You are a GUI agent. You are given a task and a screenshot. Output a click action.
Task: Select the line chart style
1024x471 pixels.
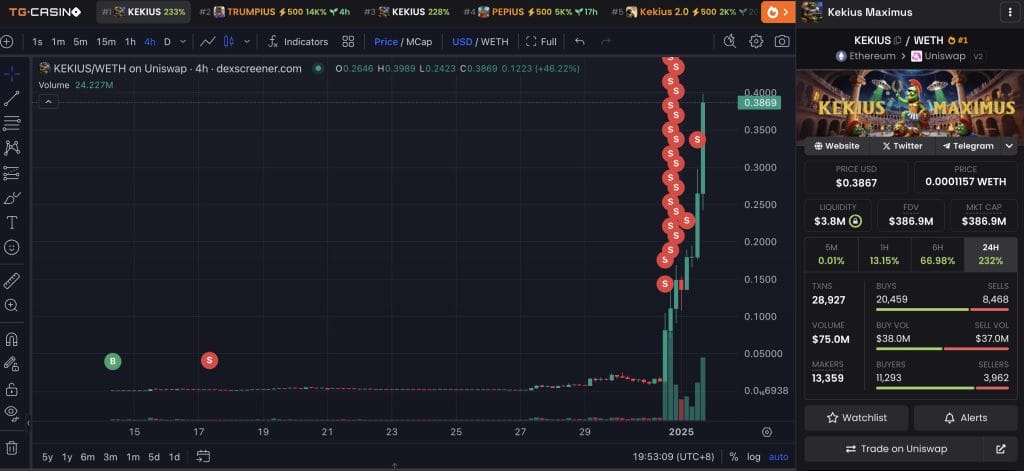click(208, 42)
